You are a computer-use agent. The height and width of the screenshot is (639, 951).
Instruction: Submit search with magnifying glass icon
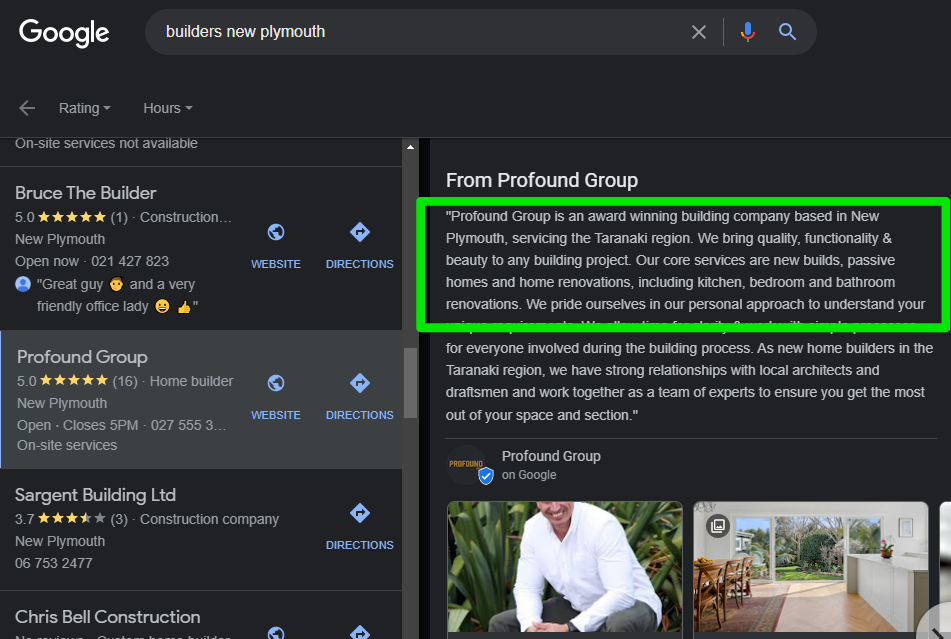(787, 32)
